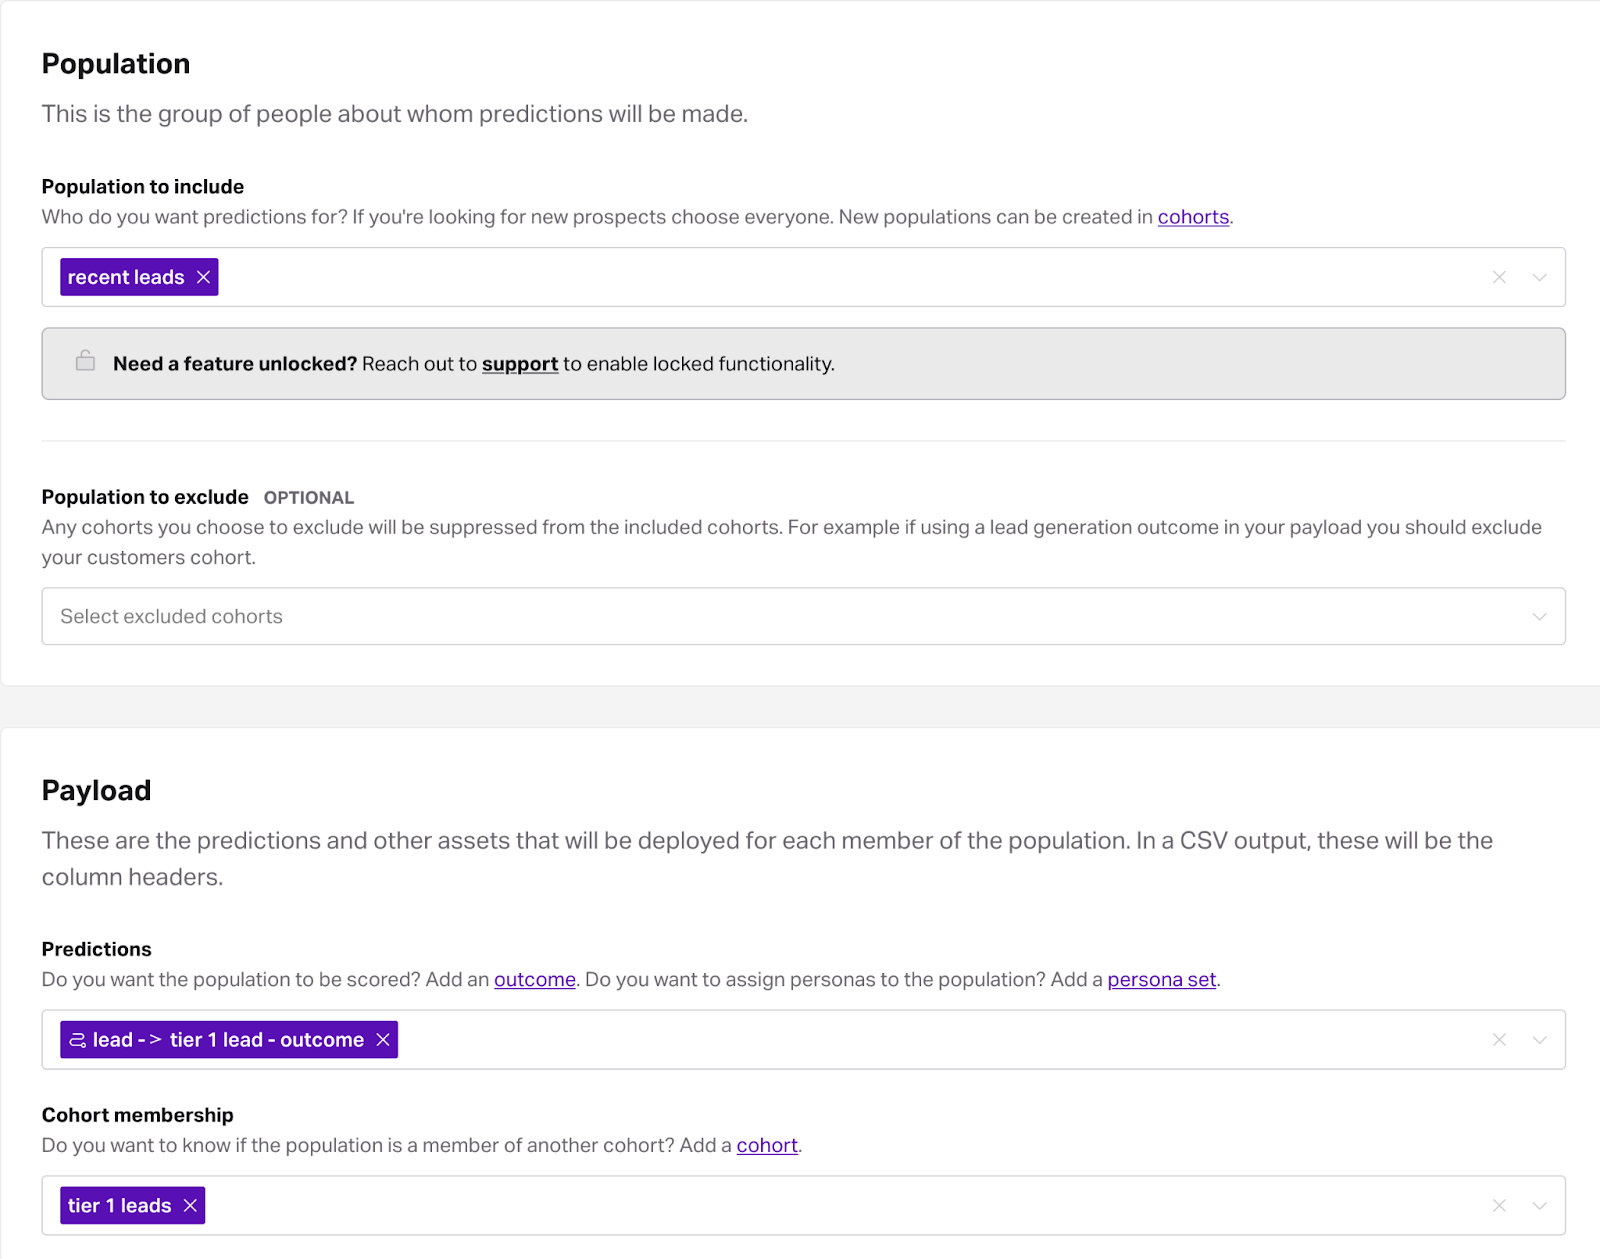This screenshot has width=1600, height=1259.
Task: Click the outcome icon in predictions tag
Action: tap(77, 1040)
